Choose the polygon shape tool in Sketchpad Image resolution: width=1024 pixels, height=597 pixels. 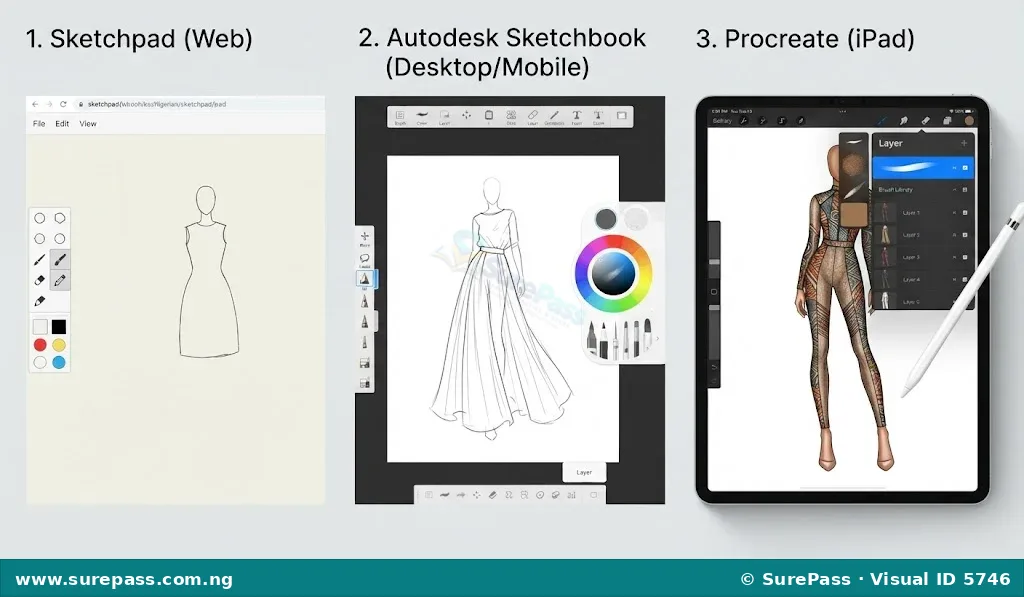click(x=59, y=218)
